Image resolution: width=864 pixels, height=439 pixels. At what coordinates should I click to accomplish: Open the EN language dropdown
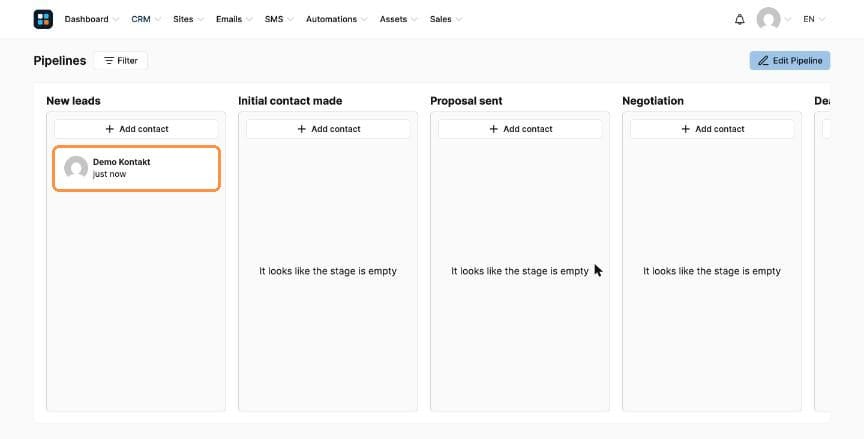pos(814,19)
